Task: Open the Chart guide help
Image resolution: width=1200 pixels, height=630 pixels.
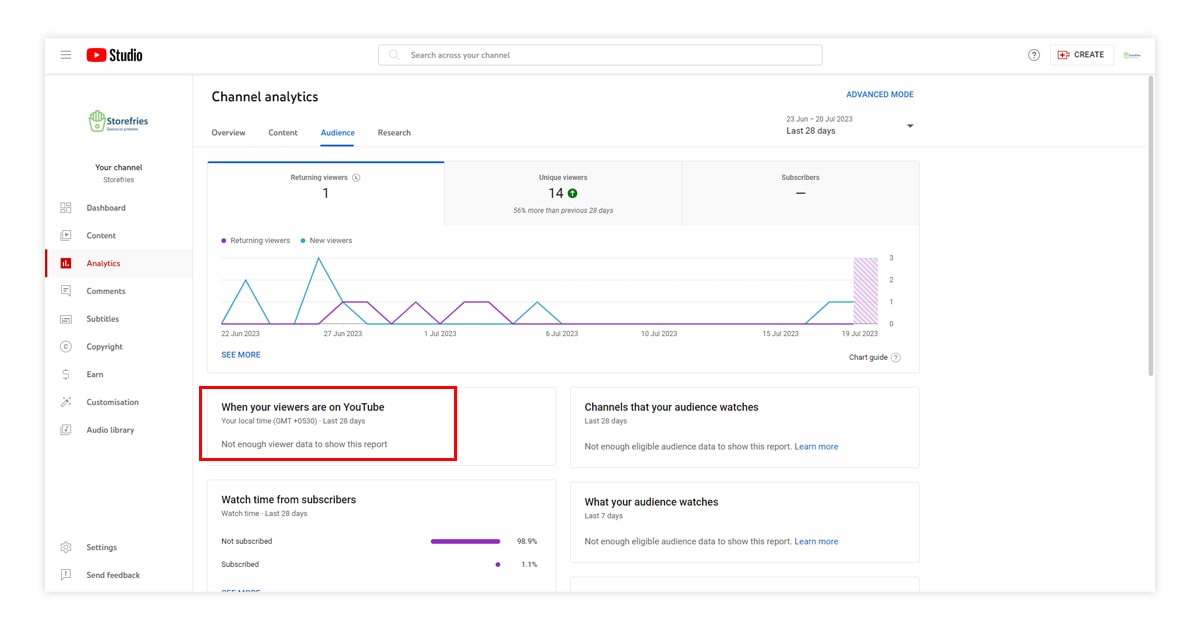Action: pos(874,358)
